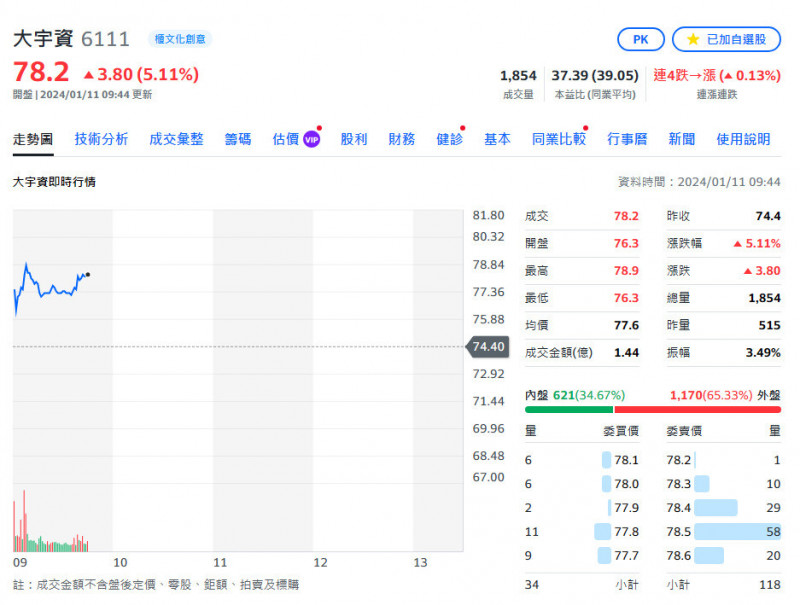Click the 連4跌→漲 streak indicator
This screenshot has height=605, width=800.
717,75
